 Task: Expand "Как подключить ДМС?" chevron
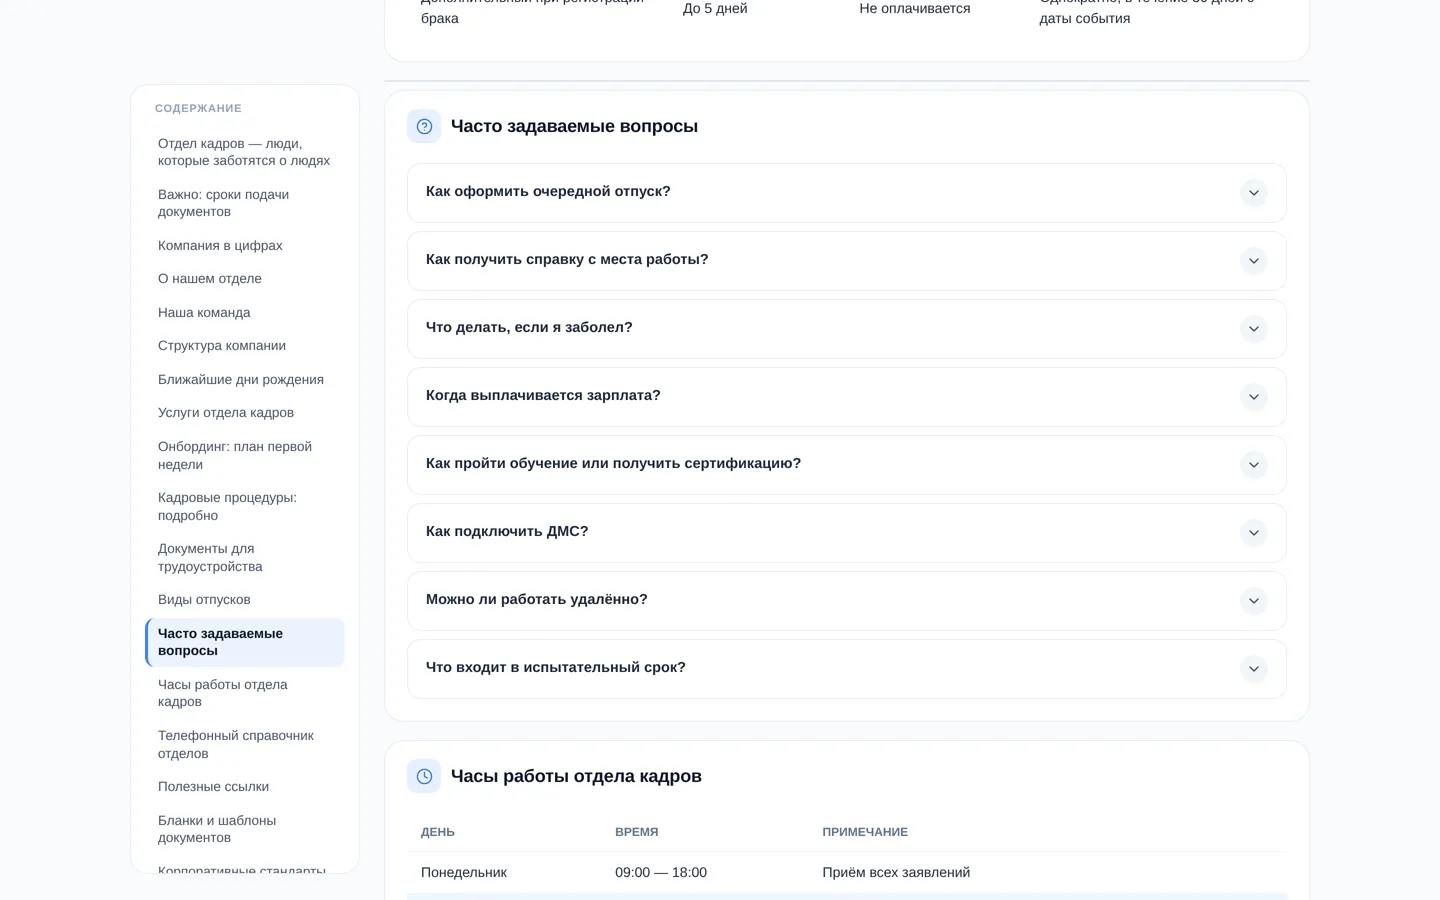click(1253, 533)
